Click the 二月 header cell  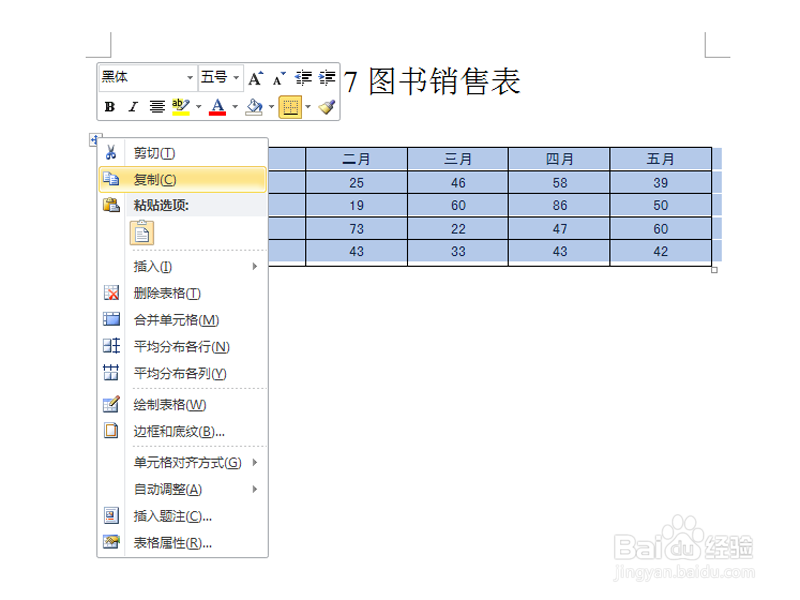pos(357,159)
